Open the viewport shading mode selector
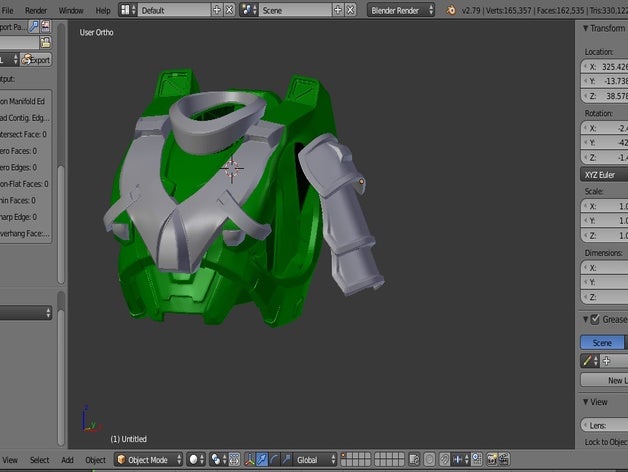This screenshot has width=628, height=472. point(196,460)
